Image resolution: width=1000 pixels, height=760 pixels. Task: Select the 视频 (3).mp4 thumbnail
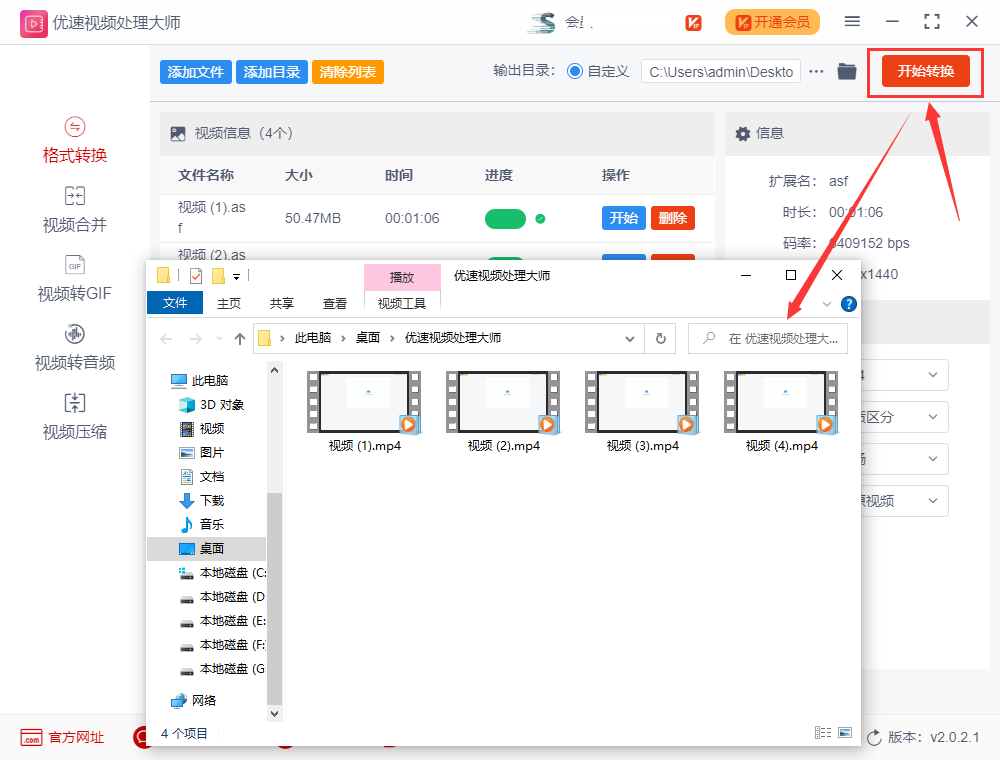pos(643,403)
